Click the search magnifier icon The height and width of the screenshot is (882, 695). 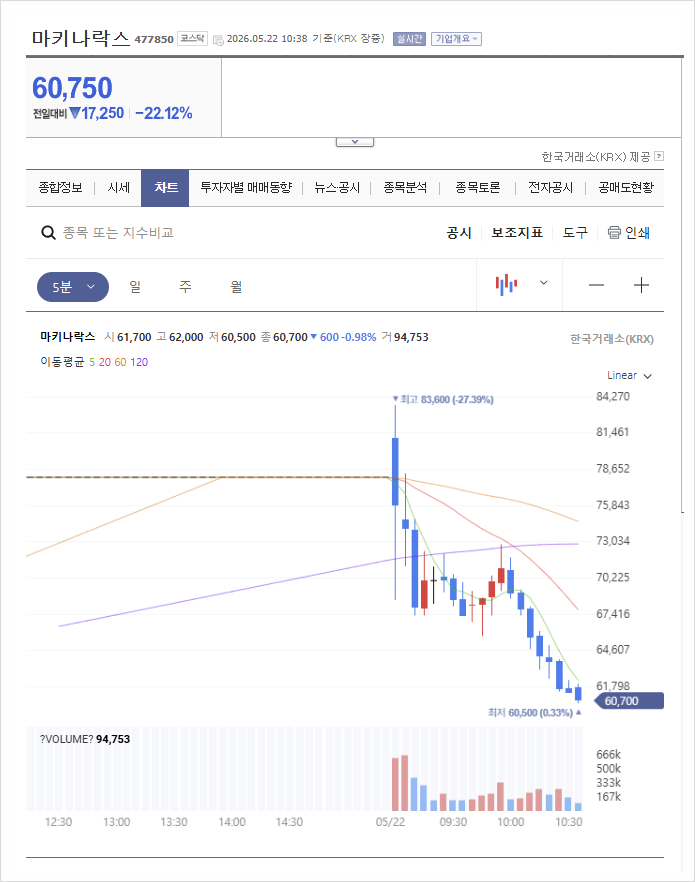point(48,232)
